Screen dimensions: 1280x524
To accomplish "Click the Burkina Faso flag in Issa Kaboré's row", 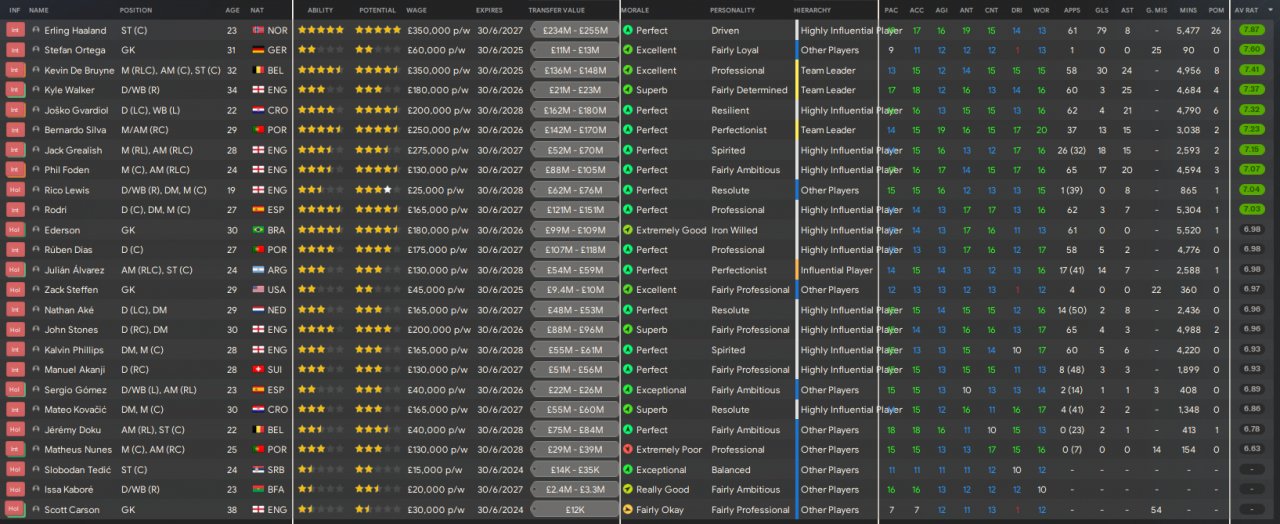I will click(x=258, y=490).
